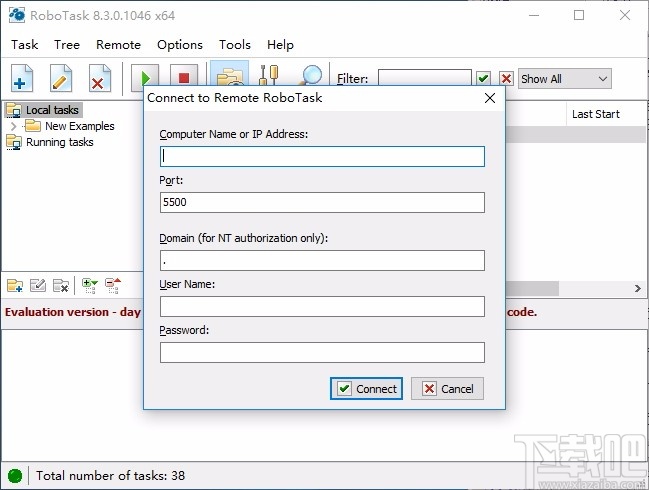Open the Tree menu
The height and width of the screenshot is (490, 649).
click(67, 44)
